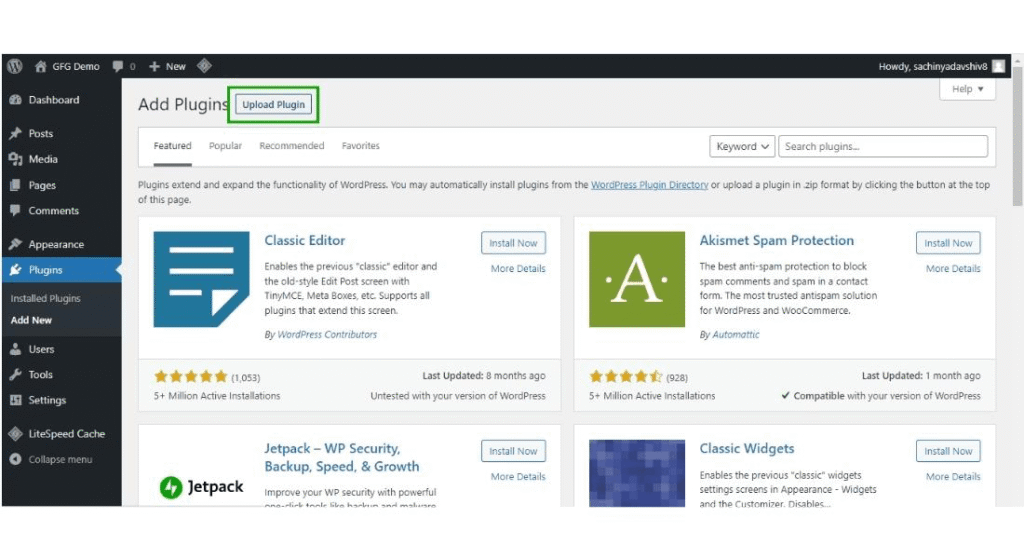Click the Media icon in sidebar
This screenshot has width=1024, height=559.
pos(16,159)
